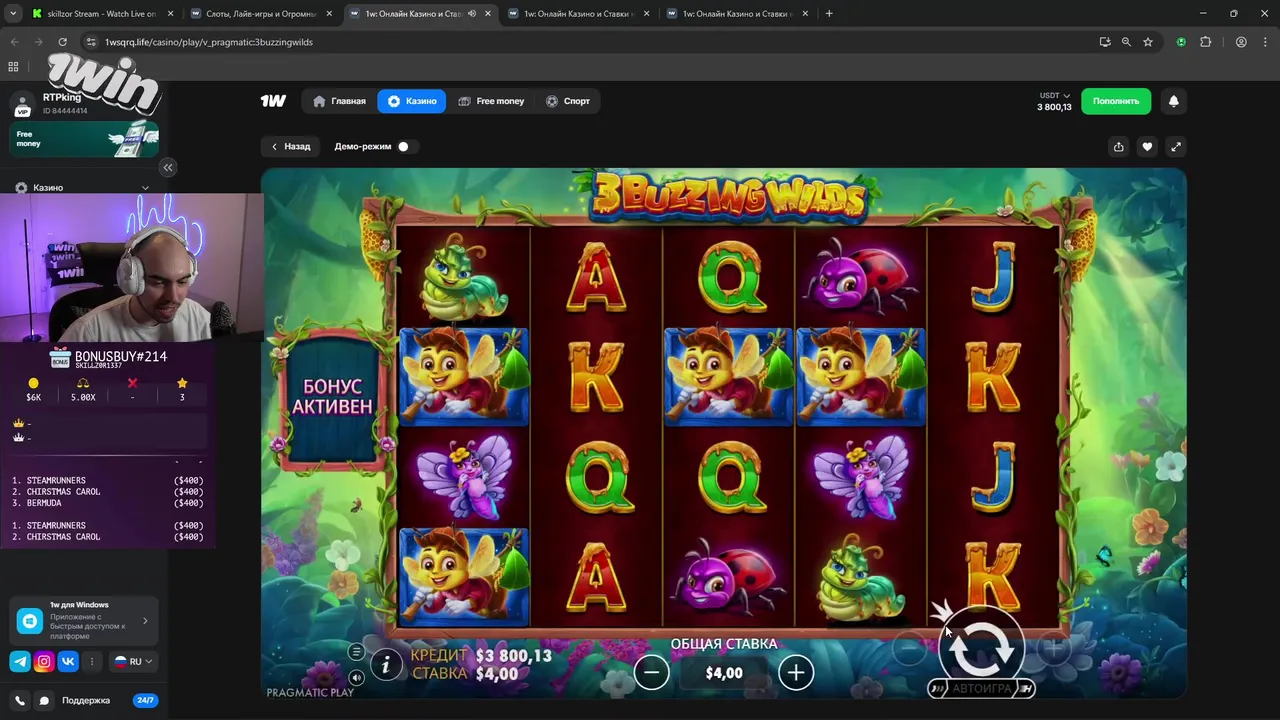The width and height of the screenshot is (1280, 720).
Task: Open the Telegram social link
Action: click(20, 661)
